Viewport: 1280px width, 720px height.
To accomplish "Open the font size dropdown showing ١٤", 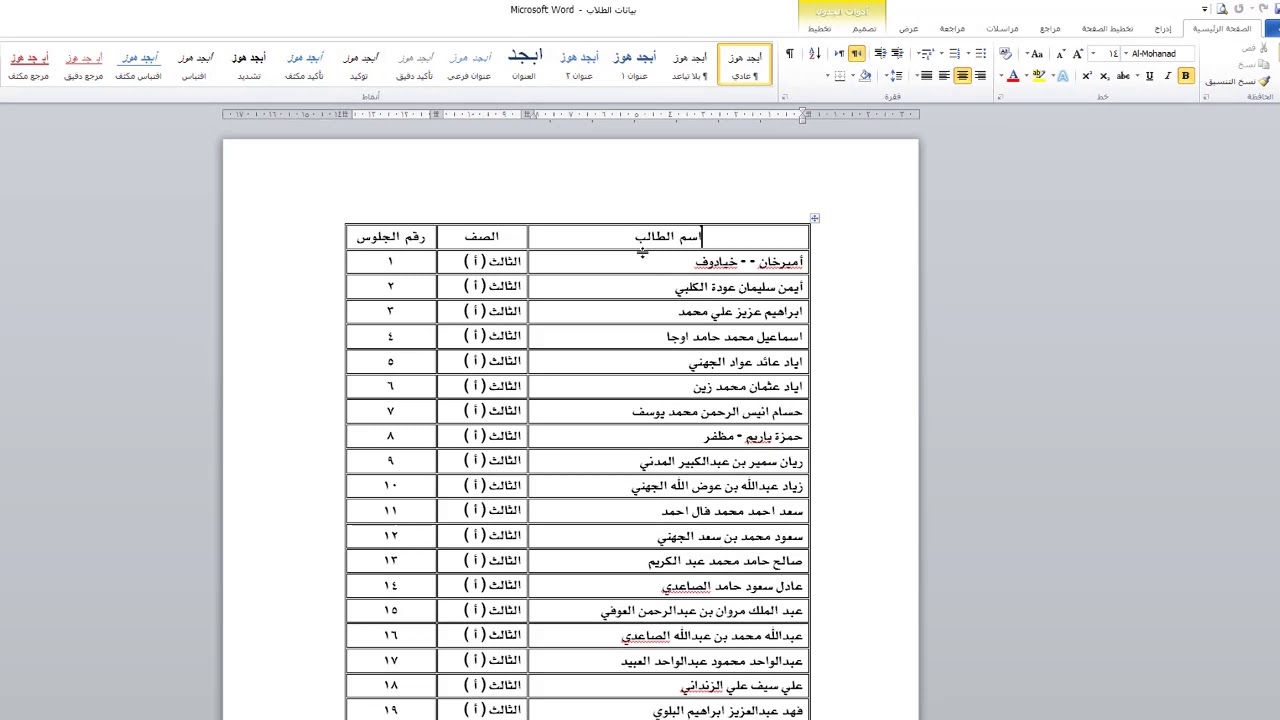I will (x=1093, y=53).
